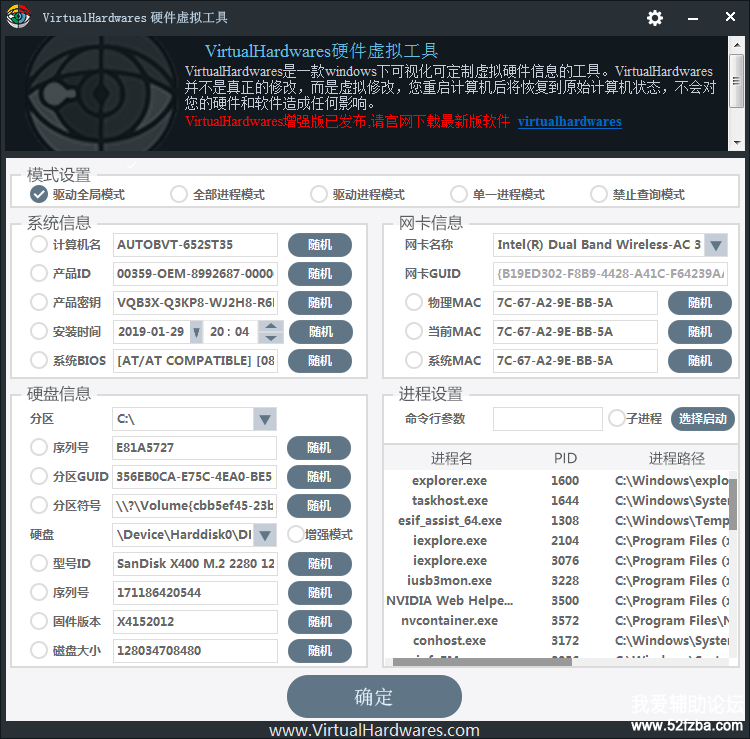750x739 pixels.
Task: Toggle the 增强模式 option
Action: coord(296,534)
